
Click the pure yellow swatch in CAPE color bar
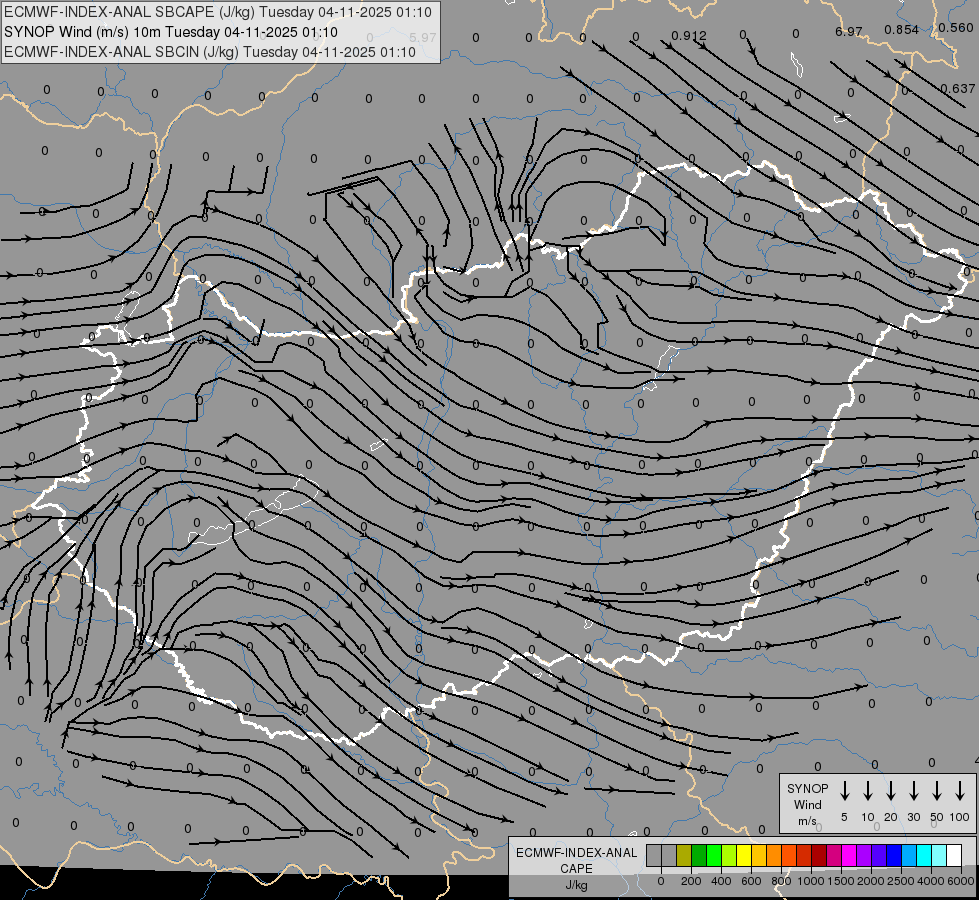(x=744, y=856)
